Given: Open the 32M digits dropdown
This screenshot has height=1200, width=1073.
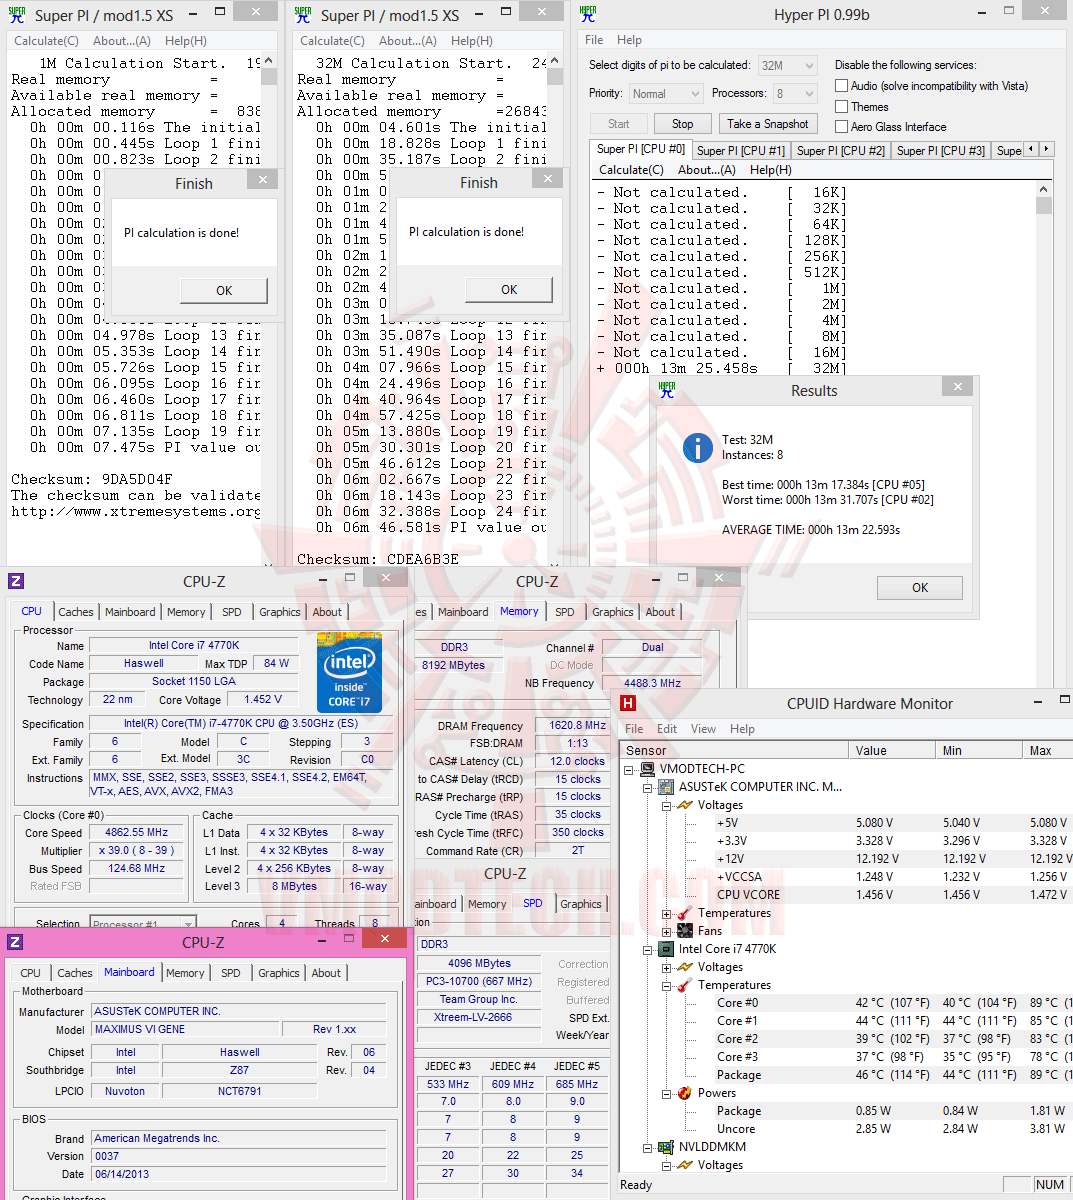Looking at the screenshot, I should 788,65.
